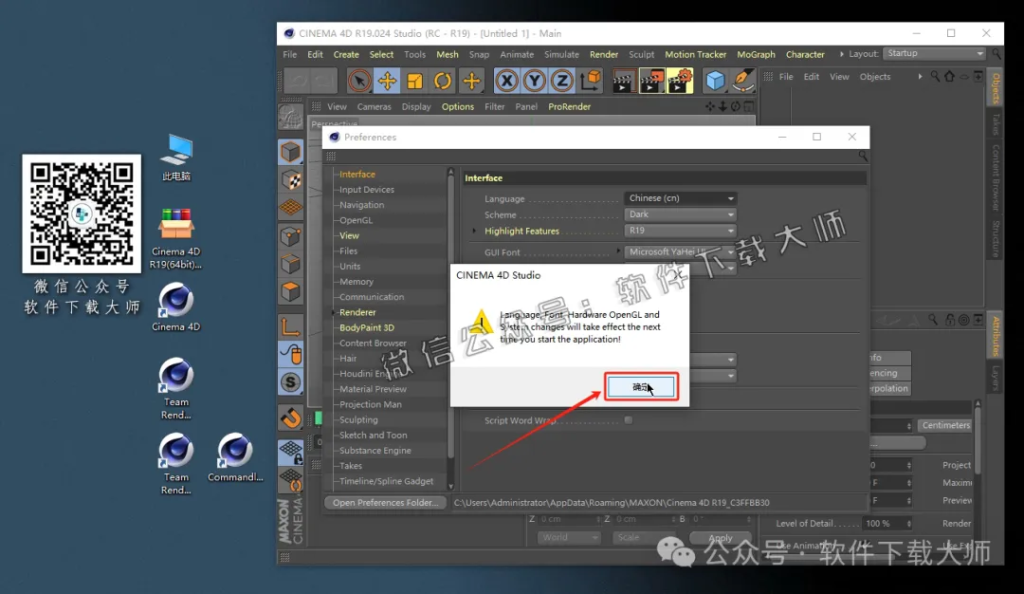Click the Render View clapperboard icon
This screenshot has width=1024, height=594.
tap(622, 81)
